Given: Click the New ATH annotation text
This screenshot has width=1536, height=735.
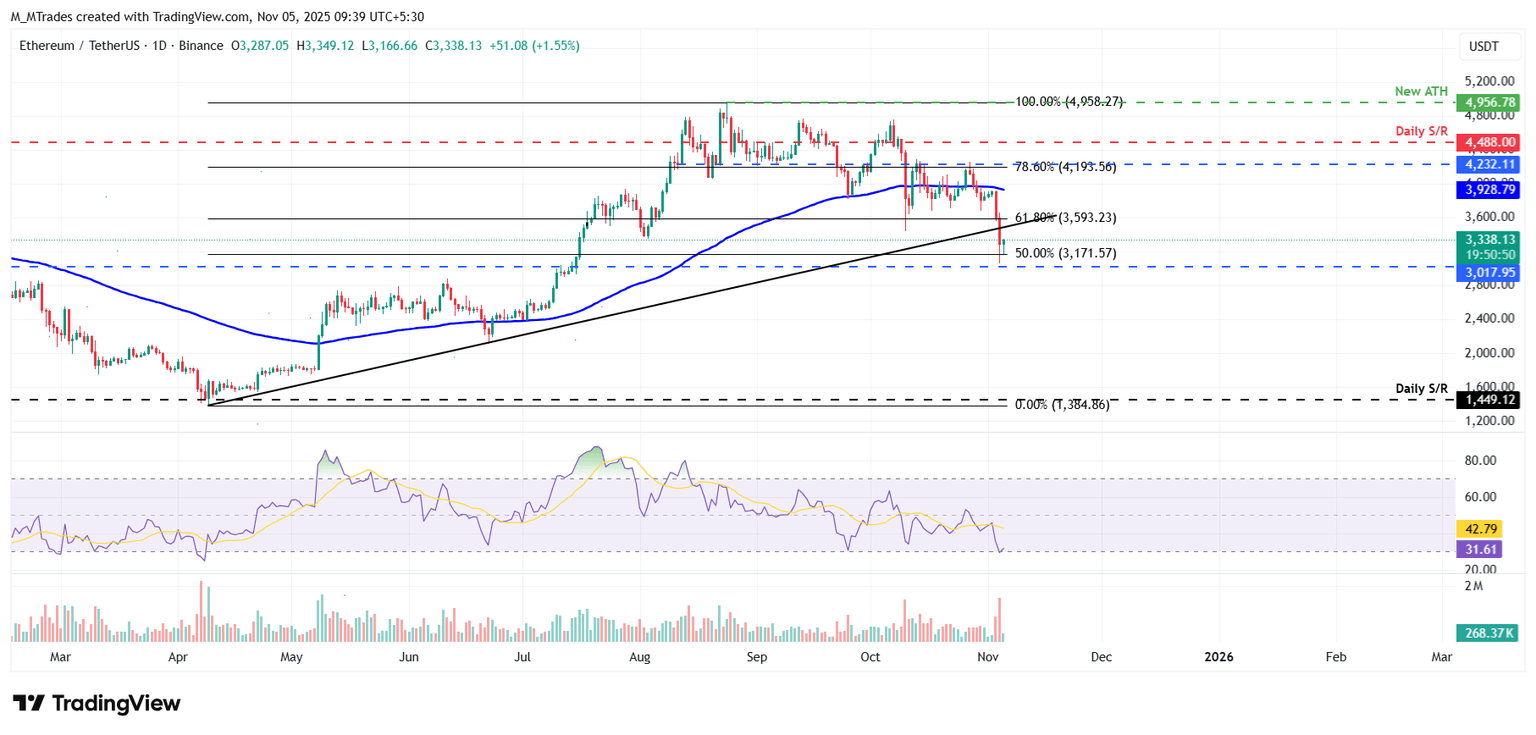Looking at the screenshot, I should [x=1421, y=92].
